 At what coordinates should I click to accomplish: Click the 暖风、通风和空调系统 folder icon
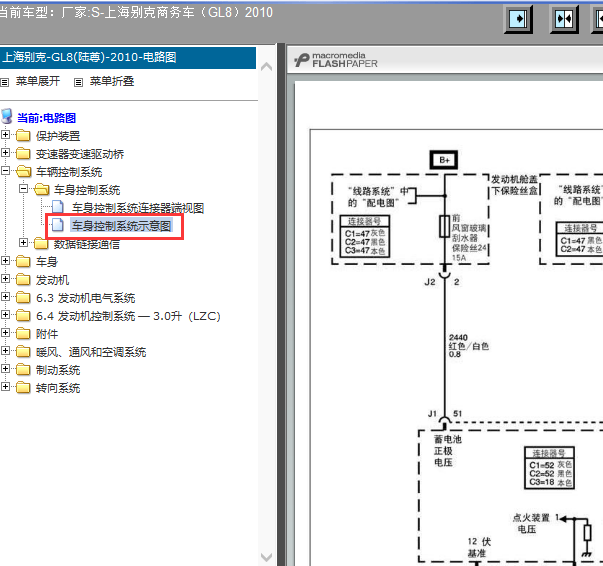click(x=23, y=351)
